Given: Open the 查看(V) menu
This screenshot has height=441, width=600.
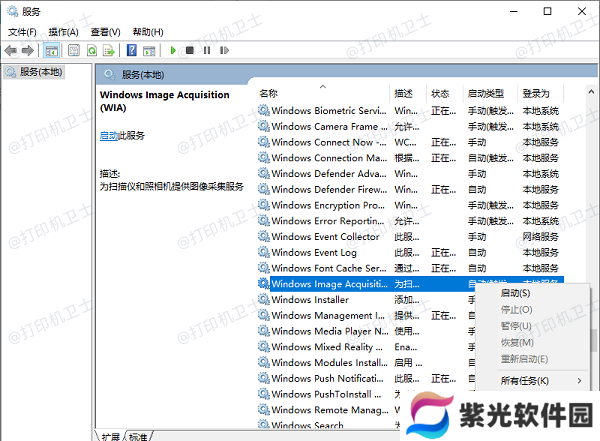Looking at the screenshot, I should pyautogui.click(x=106, y=32).
